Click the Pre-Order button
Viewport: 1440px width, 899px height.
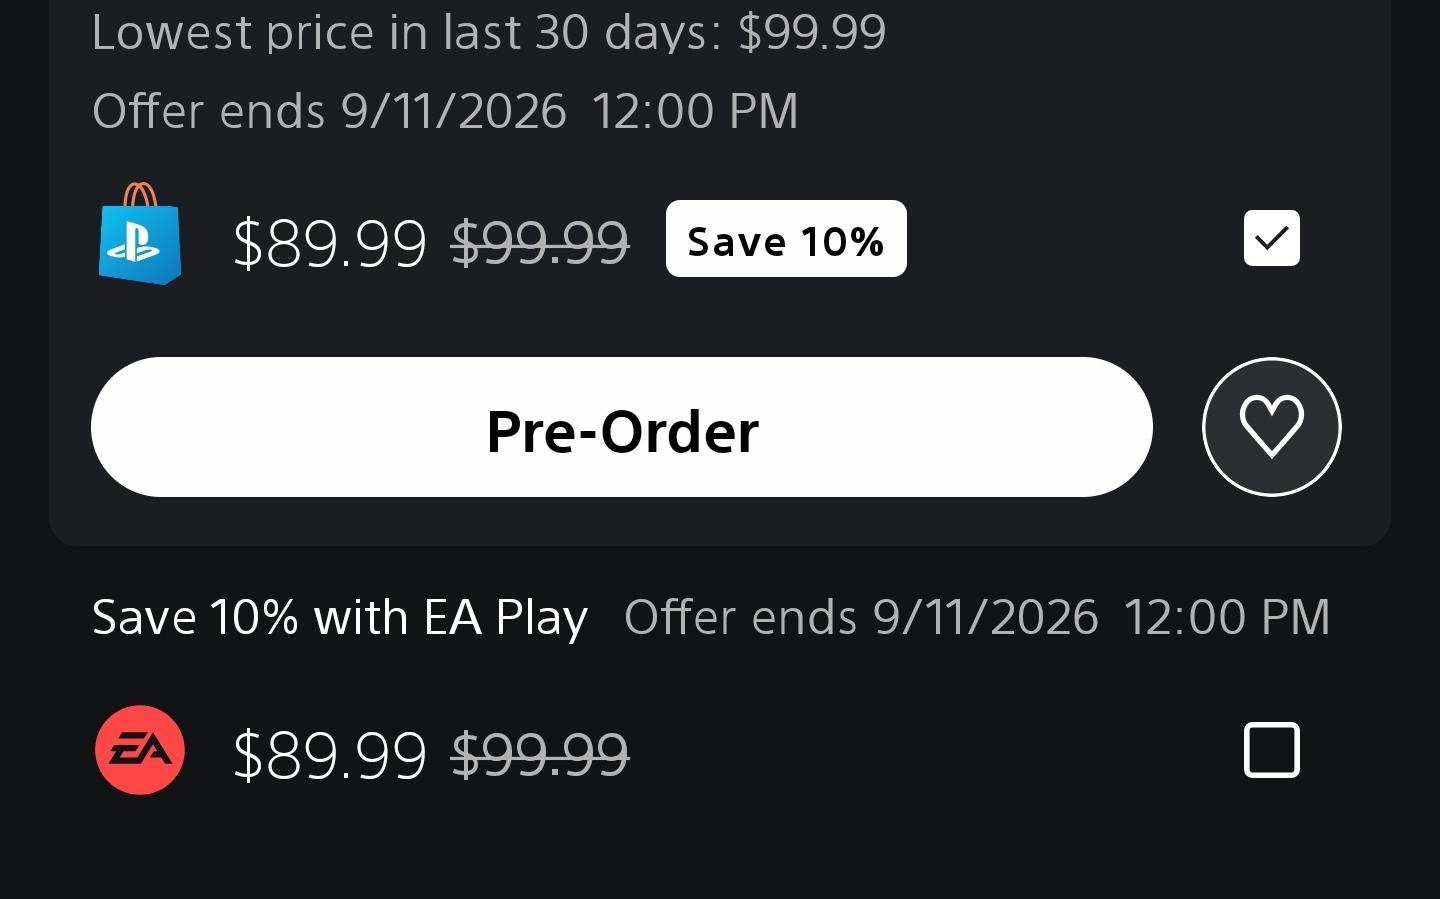[622, 427]
